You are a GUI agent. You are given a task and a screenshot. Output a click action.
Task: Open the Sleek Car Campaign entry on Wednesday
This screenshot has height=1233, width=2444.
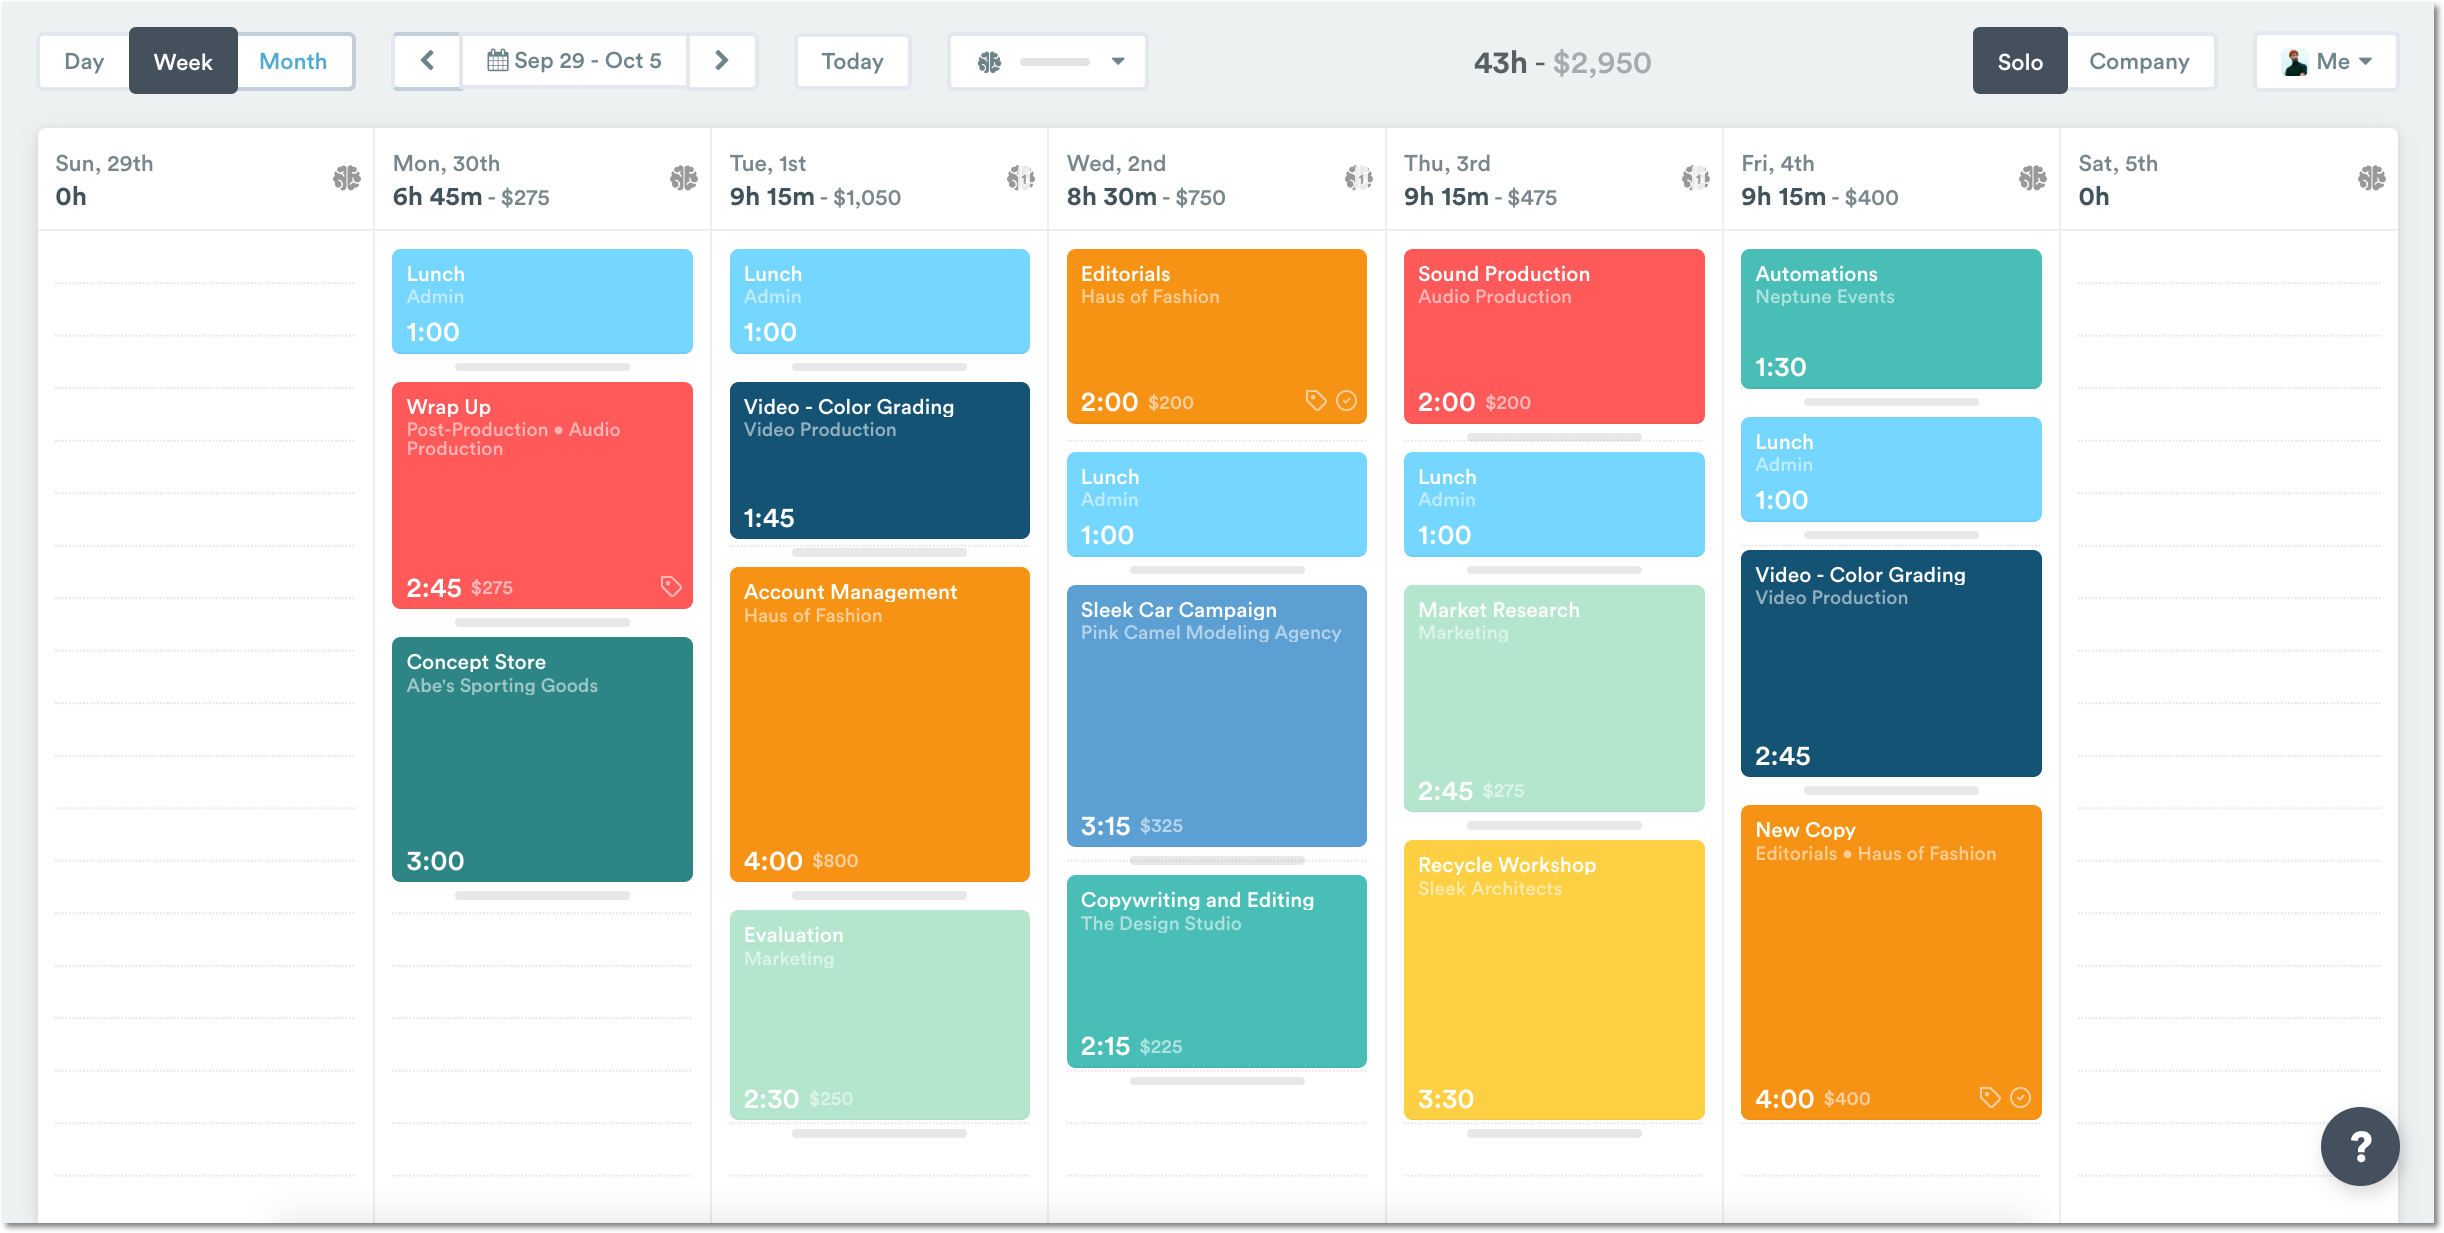(1216, 716)
